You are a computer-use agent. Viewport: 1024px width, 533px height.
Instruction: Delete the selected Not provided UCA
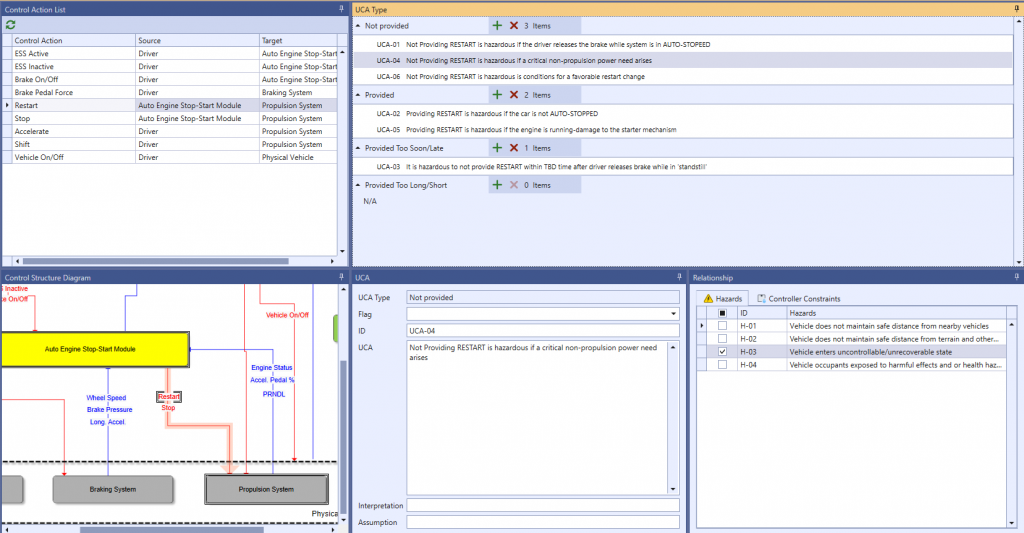(514, 25)
